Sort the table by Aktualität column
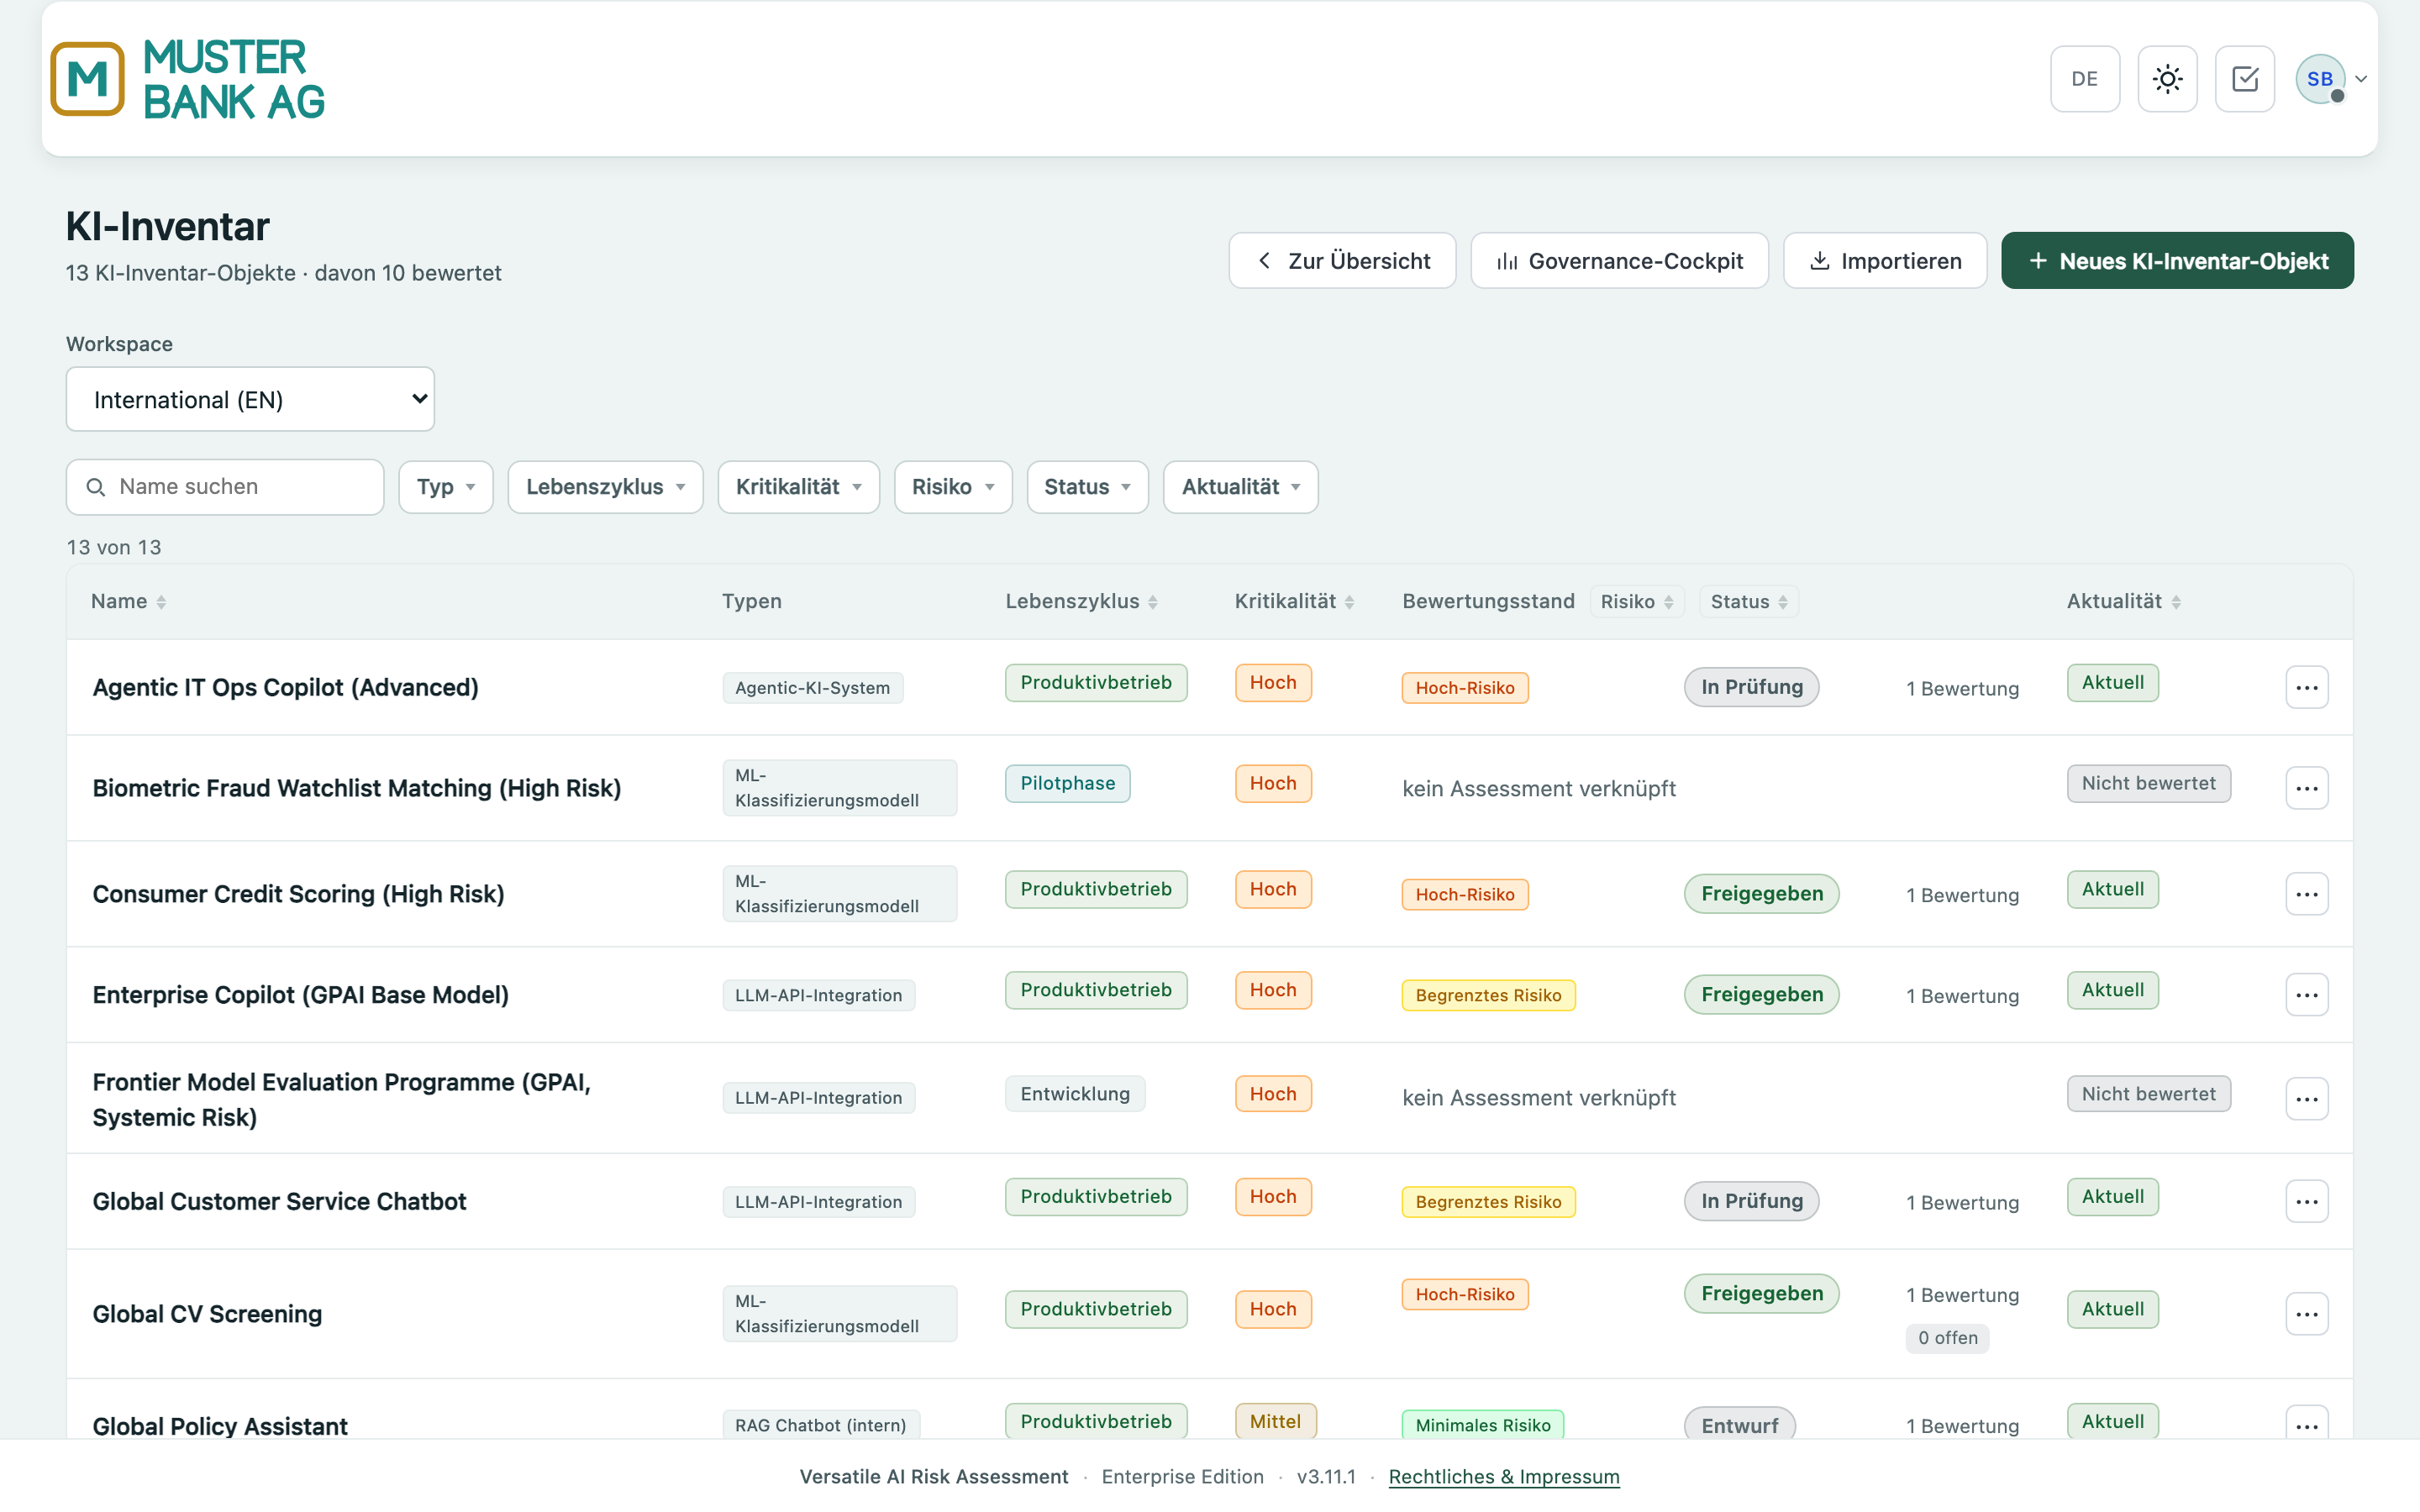Viewport: 2420px width, 1512px height. coord(2124,601)
